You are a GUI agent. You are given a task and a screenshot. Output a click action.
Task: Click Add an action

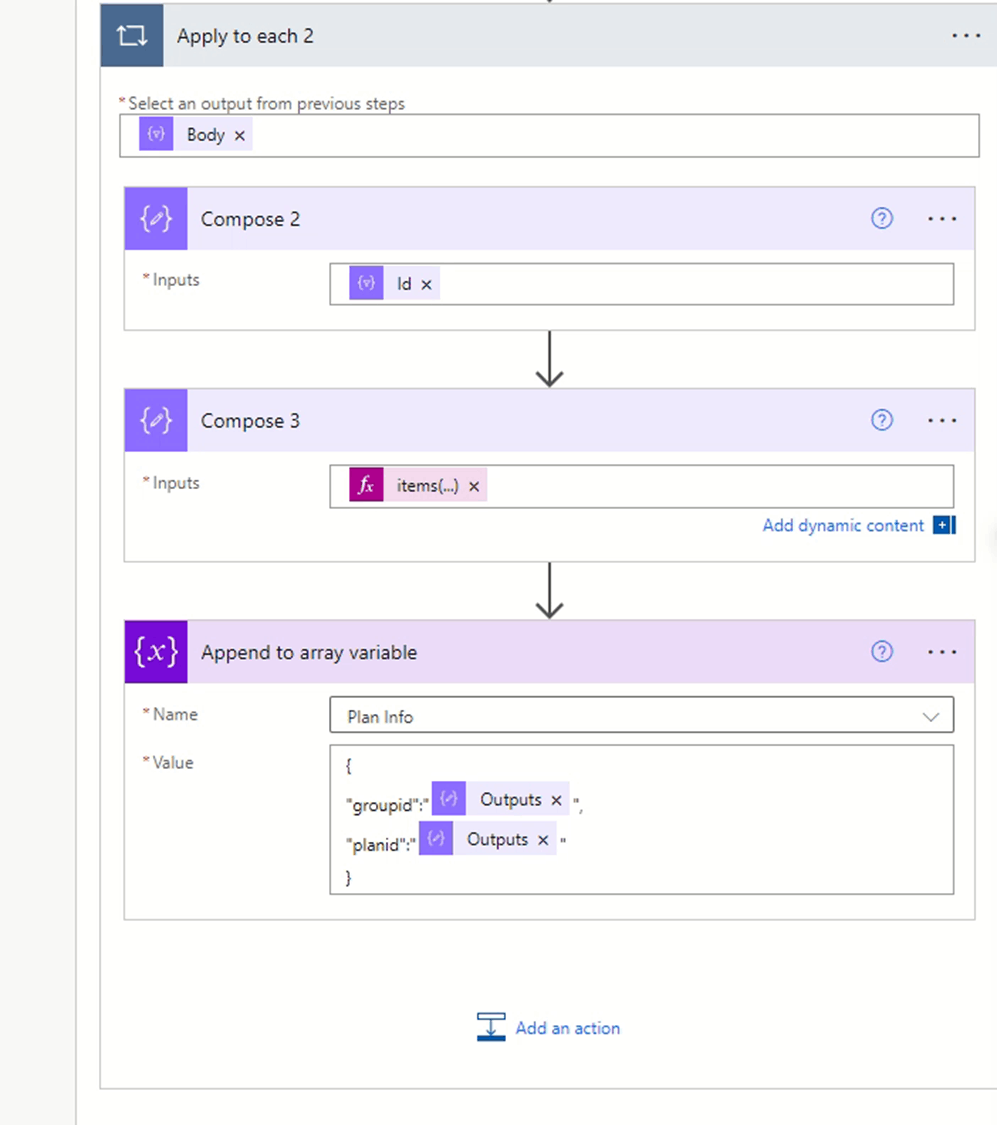coord(567,1028)
